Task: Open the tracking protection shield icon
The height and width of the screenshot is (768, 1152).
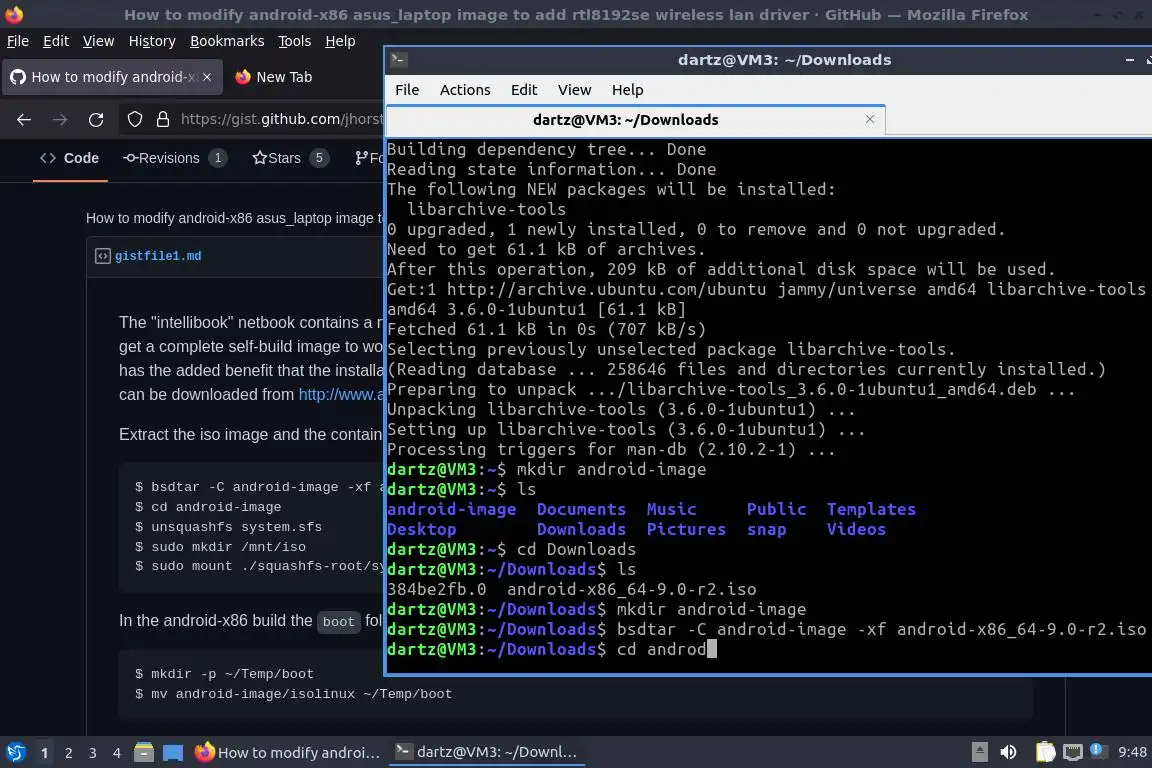Action: coord(134,119)
